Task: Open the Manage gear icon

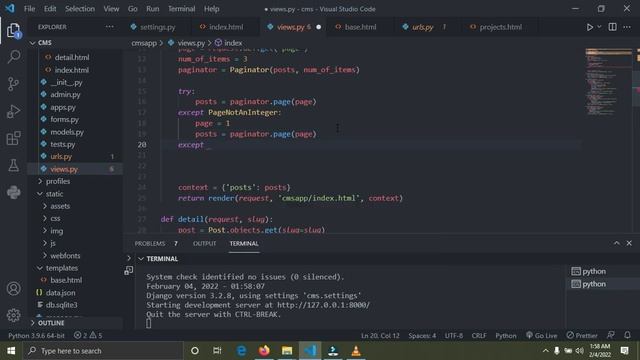Action: (13, 315)
